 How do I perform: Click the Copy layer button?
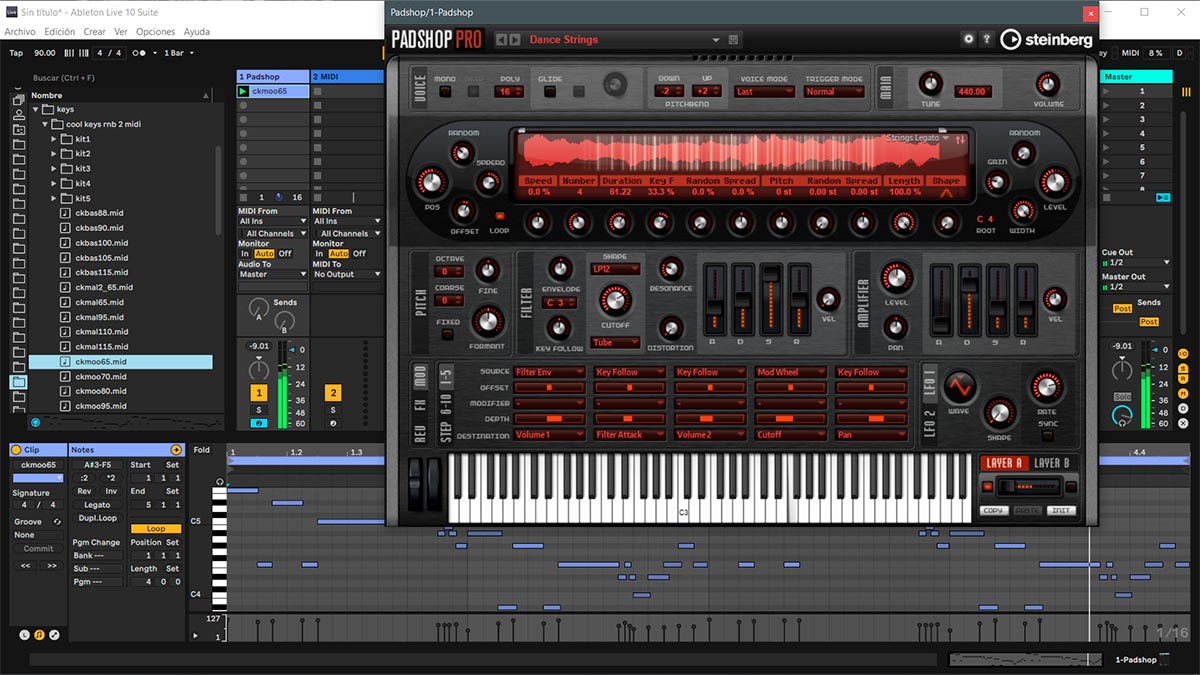993,511
